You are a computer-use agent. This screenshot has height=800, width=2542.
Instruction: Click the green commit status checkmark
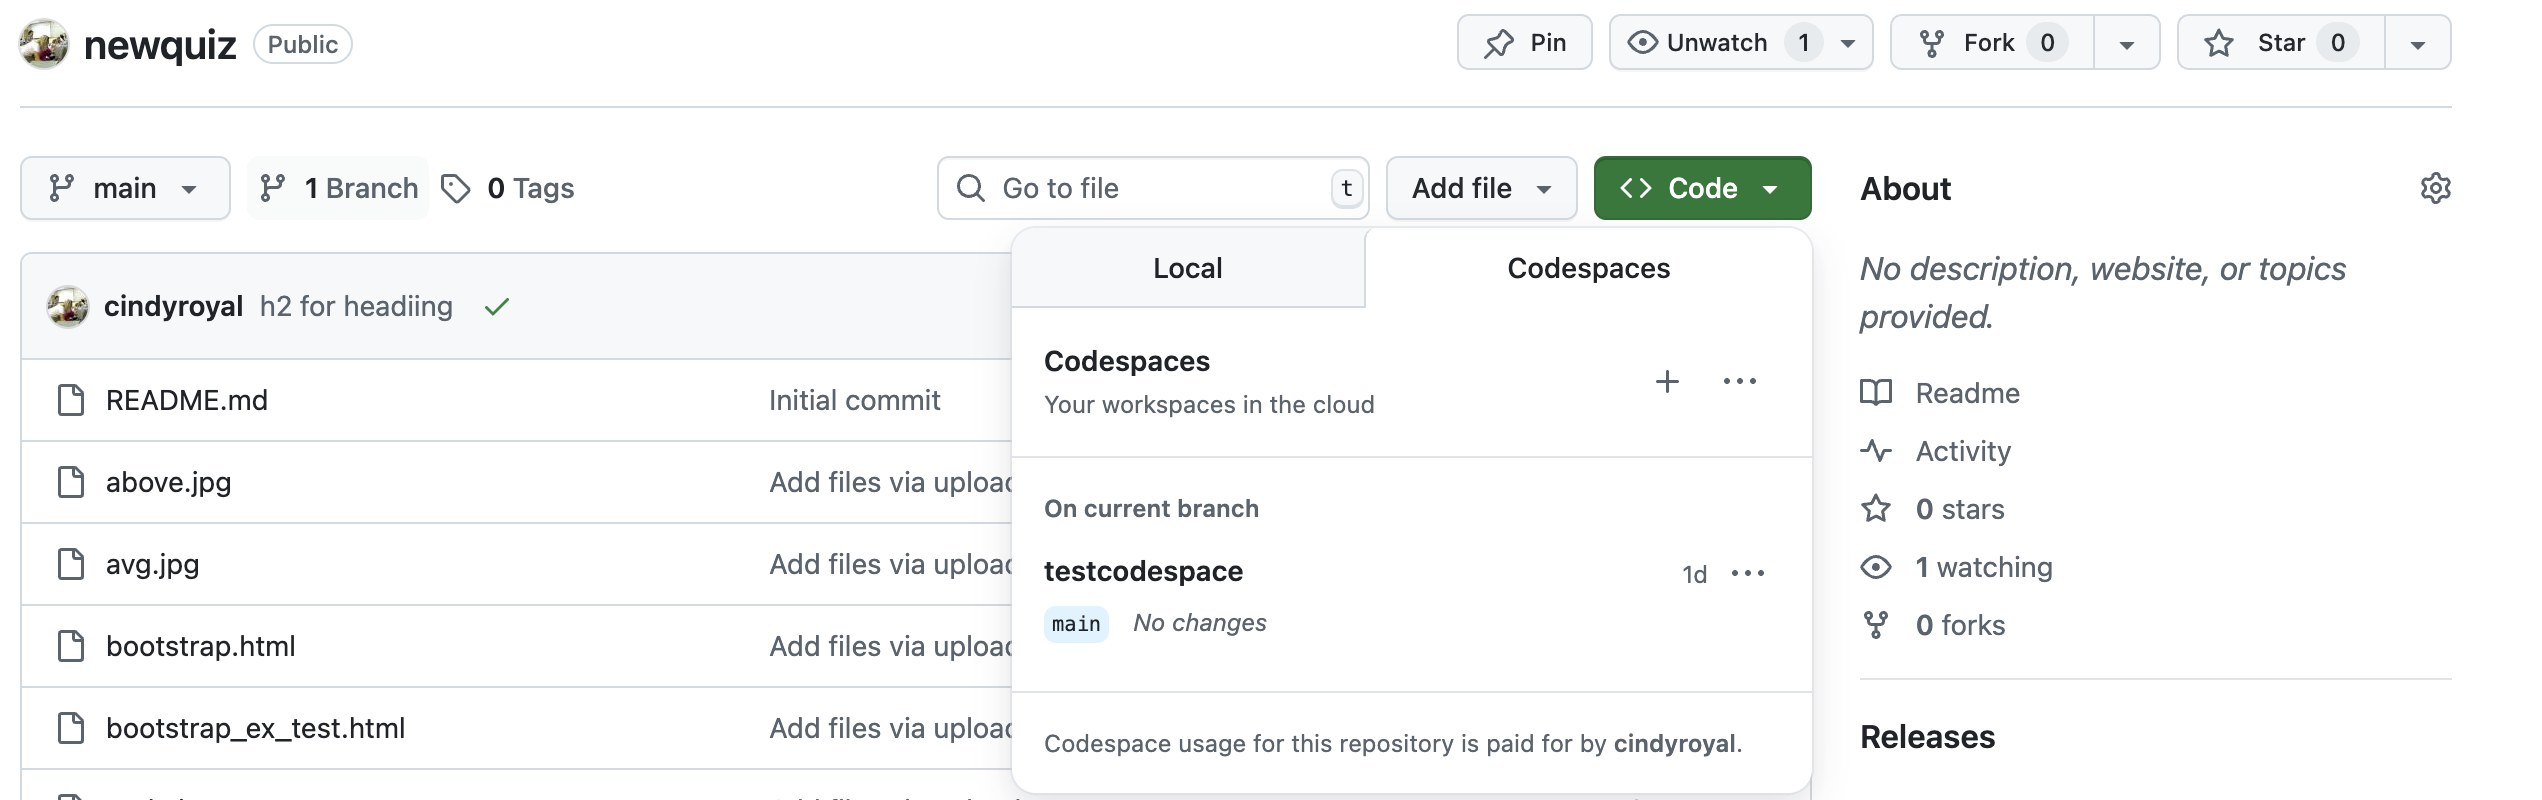496,307
